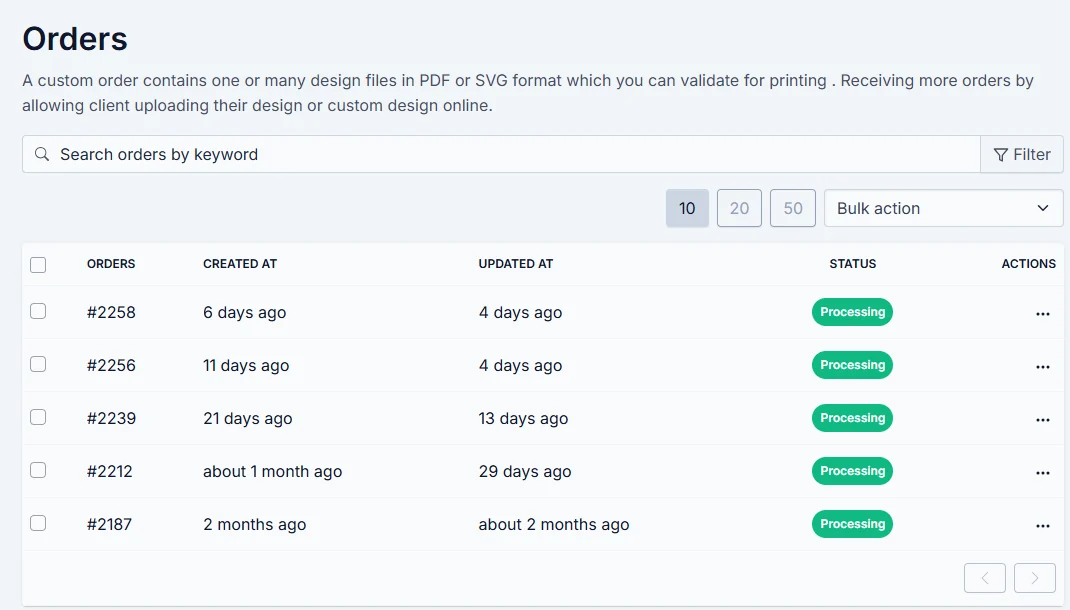Click the Processing status badge for #2212

click(852, 471)
